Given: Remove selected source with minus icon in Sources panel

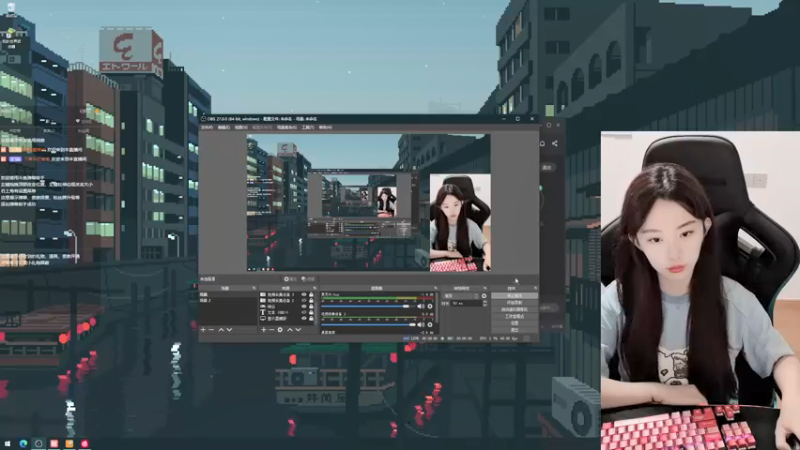Looking at the screenshot, I should coord(271,330).
